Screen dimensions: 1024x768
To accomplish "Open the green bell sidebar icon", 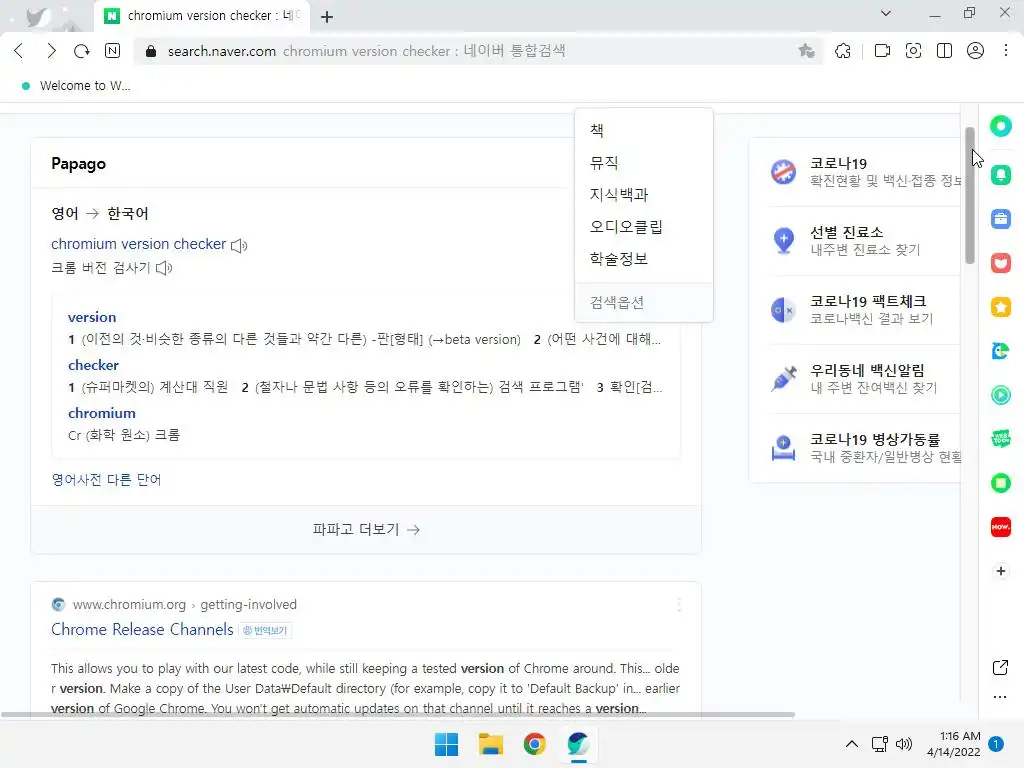I will [1000, 174].
